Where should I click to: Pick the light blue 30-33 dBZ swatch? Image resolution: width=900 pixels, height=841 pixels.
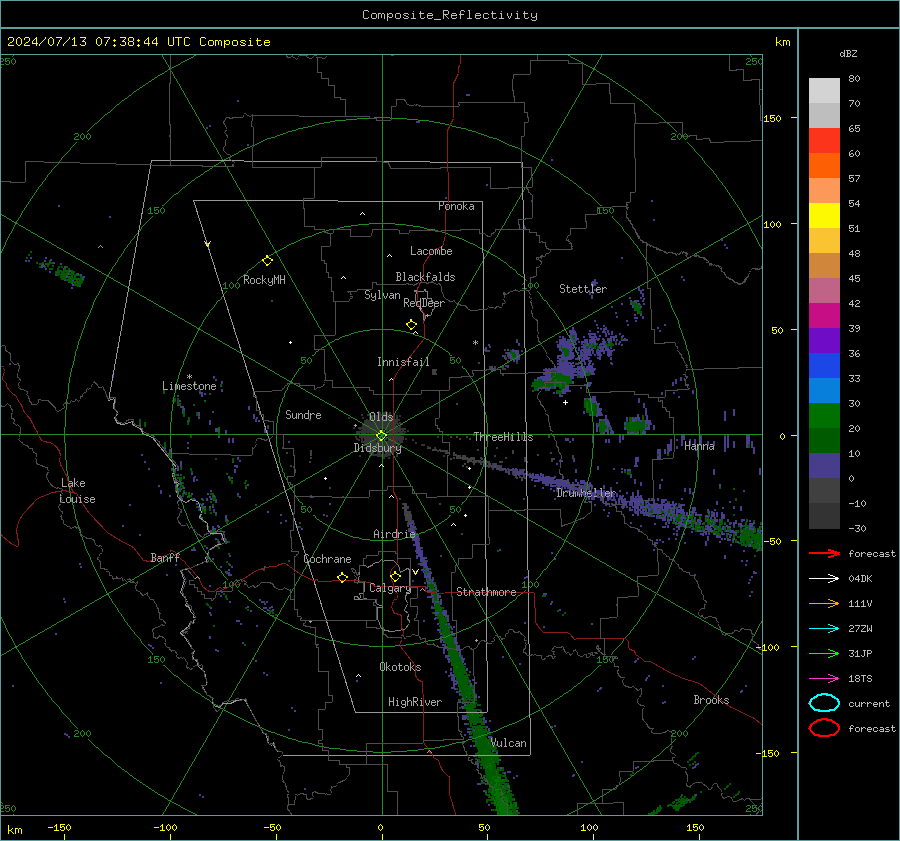pyautogui.click(x=824, y=390)
